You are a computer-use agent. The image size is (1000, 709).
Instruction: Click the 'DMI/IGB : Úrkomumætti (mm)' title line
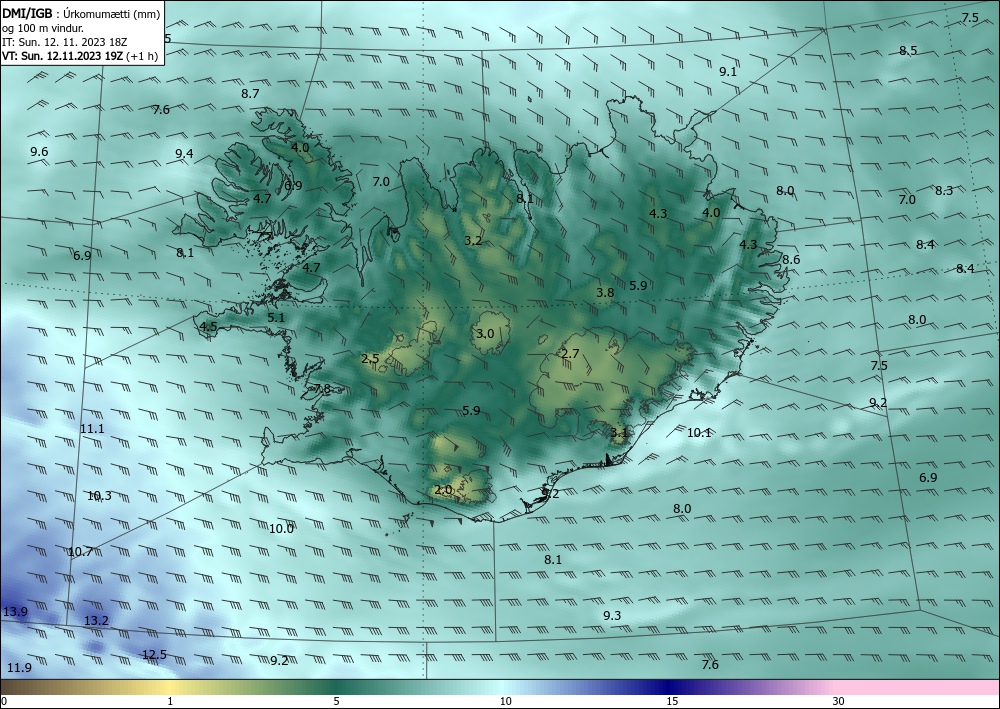click(x=81, y=15)
